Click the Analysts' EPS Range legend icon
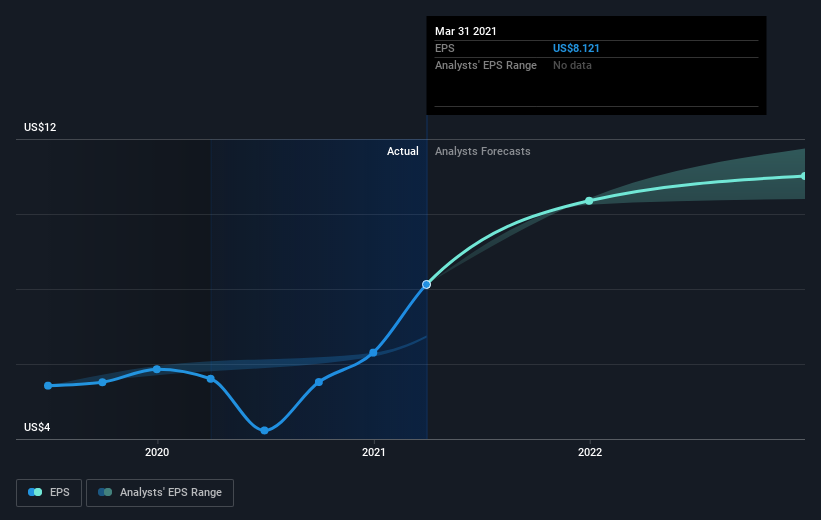821x520 pixels. (x=105, y=492)
